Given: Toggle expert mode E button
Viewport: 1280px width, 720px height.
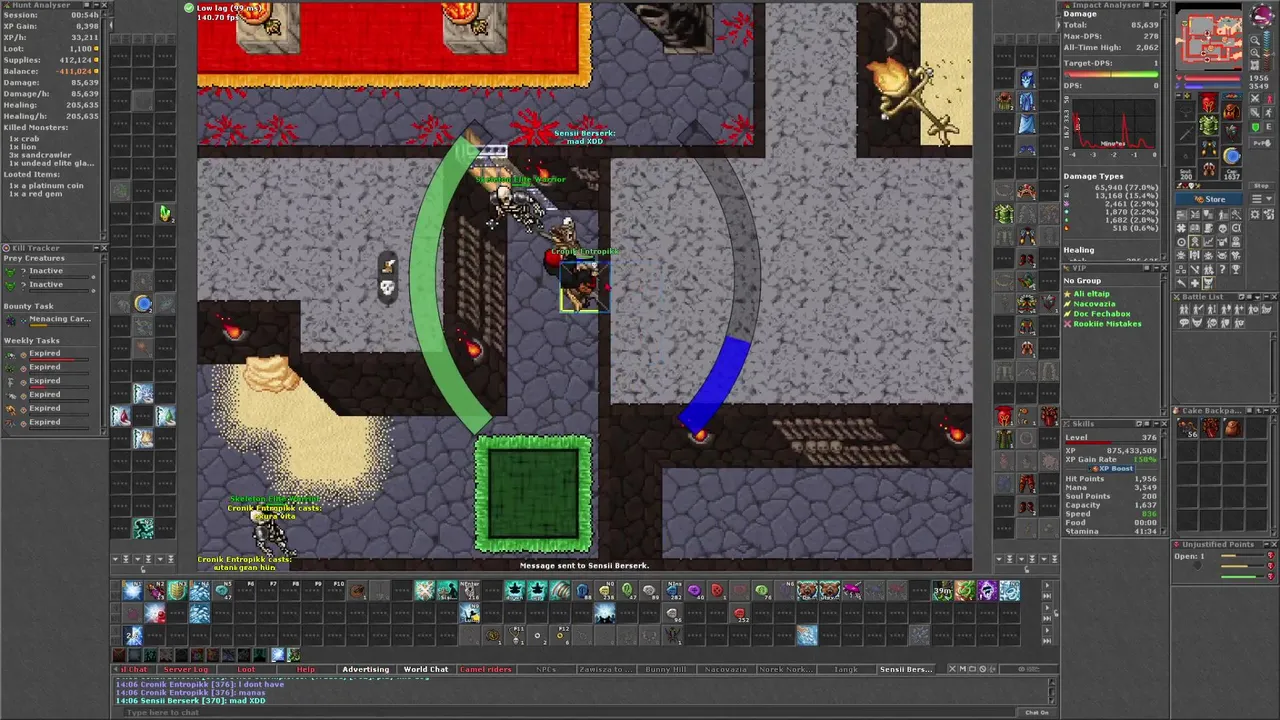Looking at the screenshot, I should click(1269, 127).
